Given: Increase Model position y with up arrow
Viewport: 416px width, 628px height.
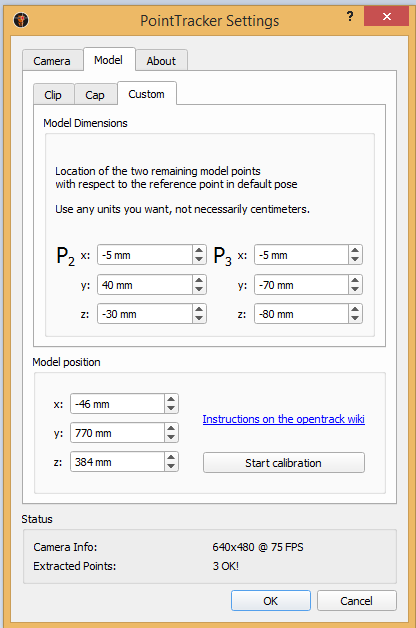Looking at the screenshot, I should coord(171,428).
